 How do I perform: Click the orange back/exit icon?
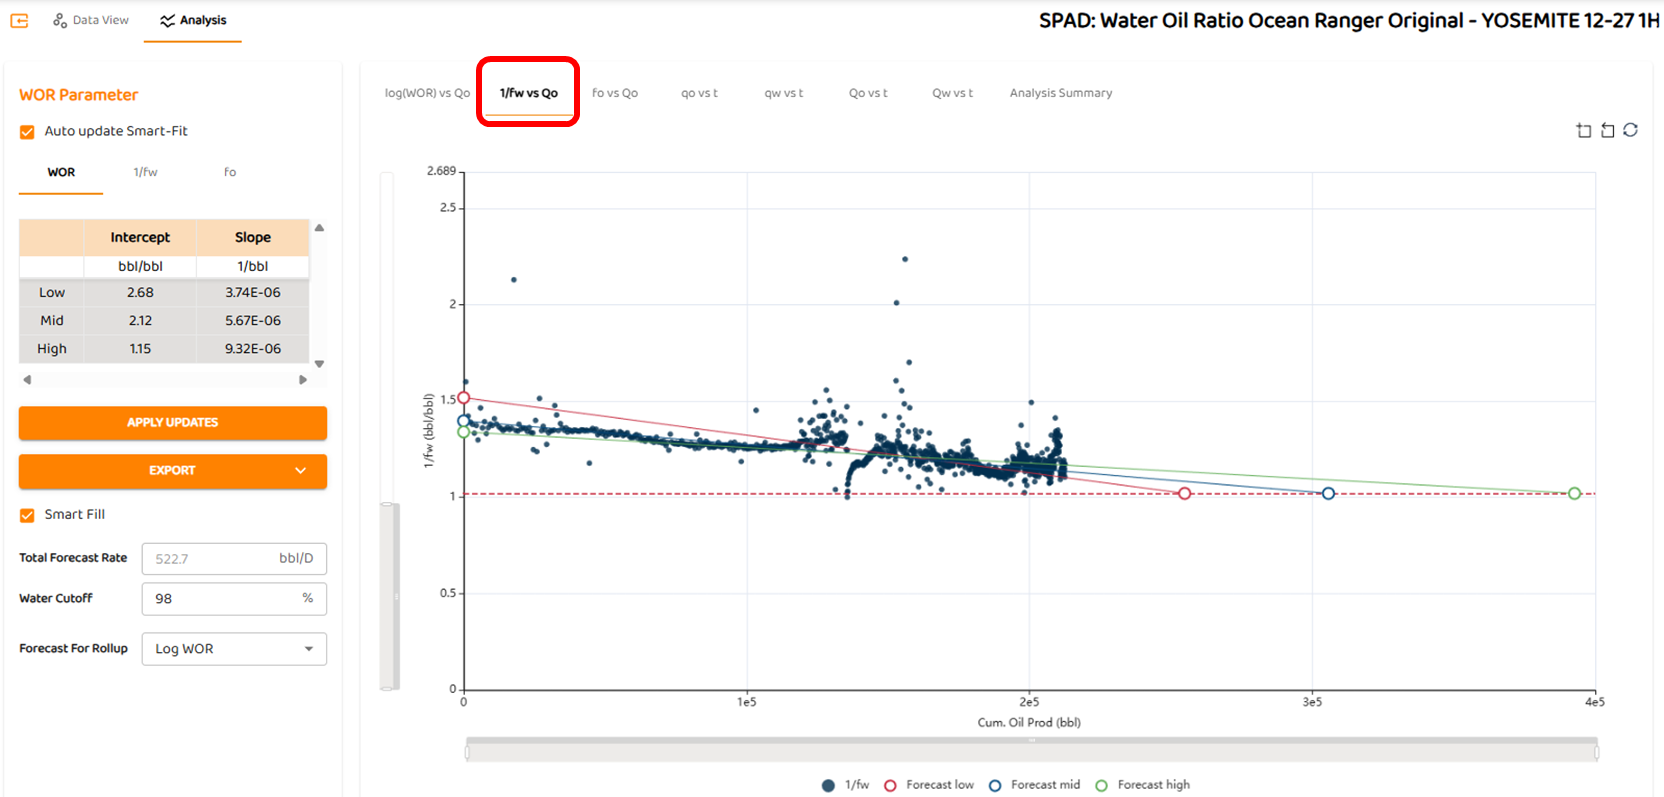(19, 20)
